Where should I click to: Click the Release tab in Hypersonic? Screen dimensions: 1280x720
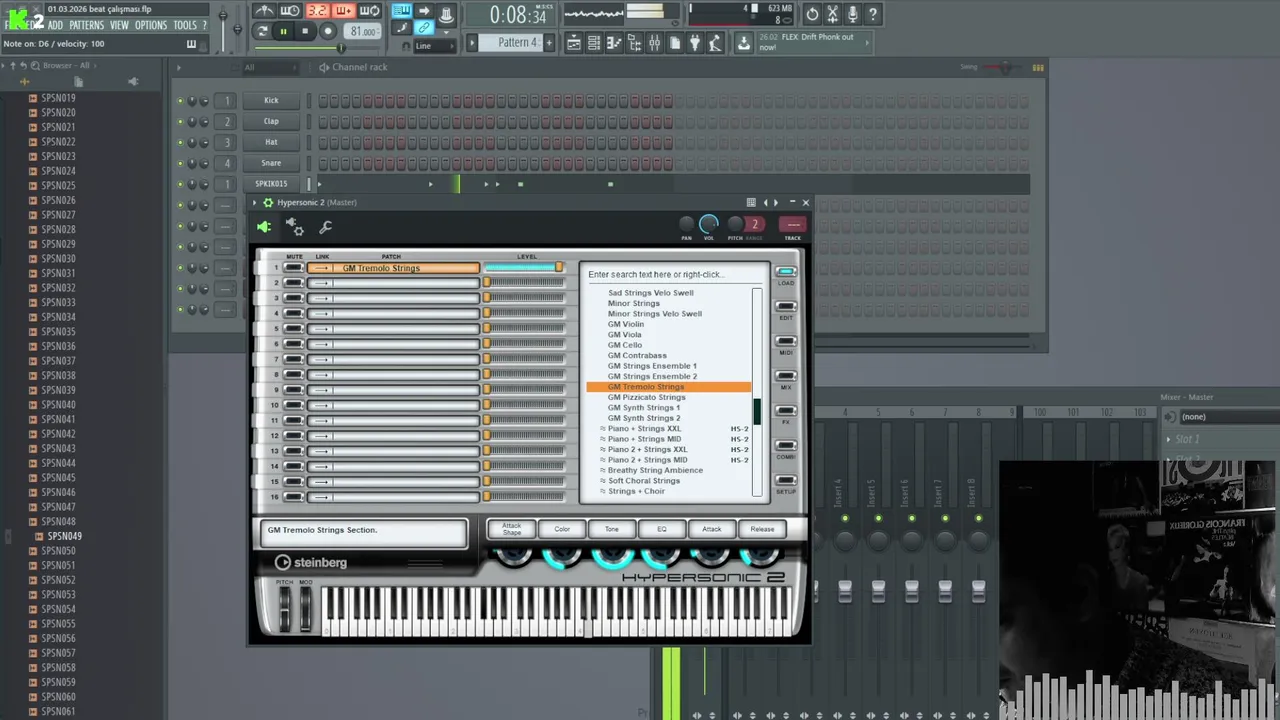pos(762,529)
